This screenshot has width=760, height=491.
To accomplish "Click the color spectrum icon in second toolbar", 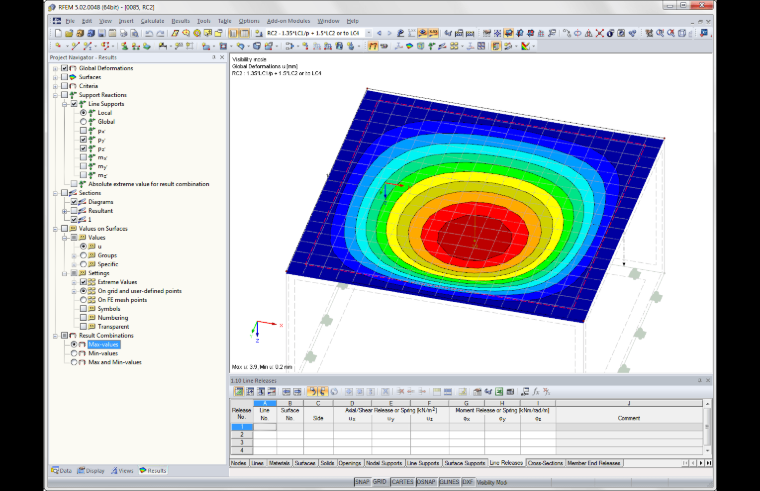I will [x=525, y=47].
